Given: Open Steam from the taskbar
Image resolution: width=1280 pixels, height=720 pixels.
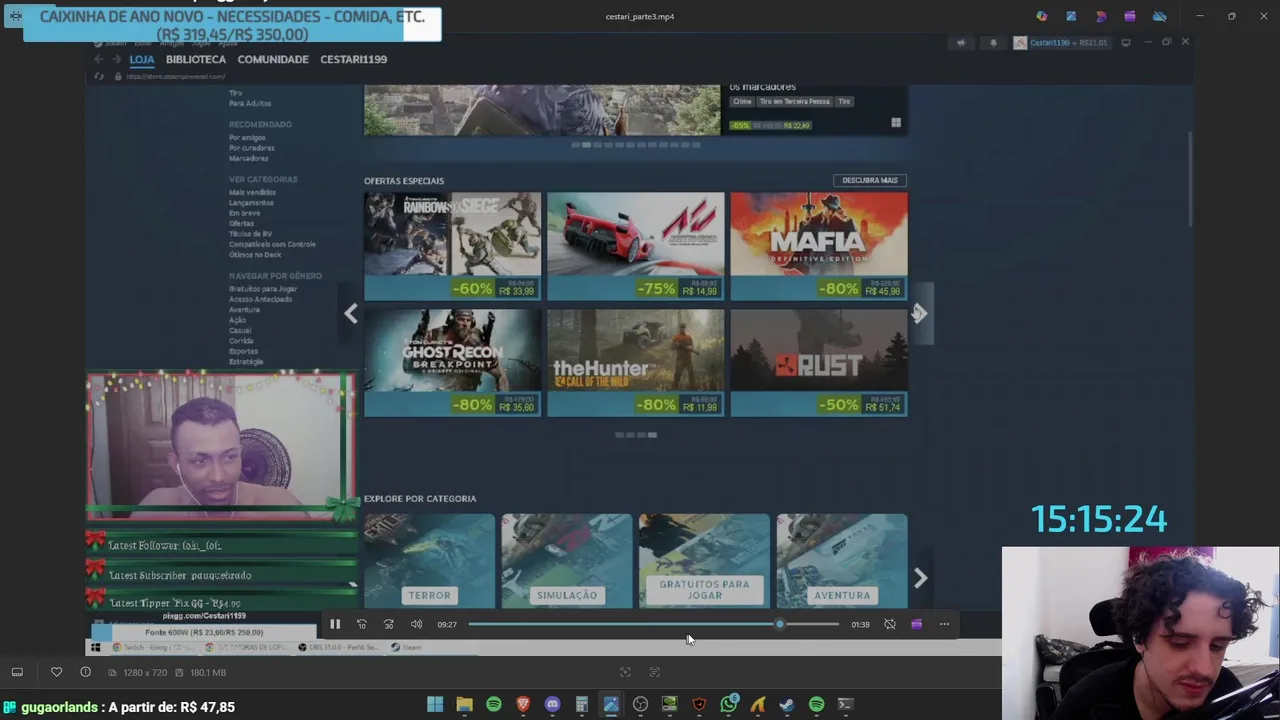Looking at the screenshot, I should click(787, 704).
